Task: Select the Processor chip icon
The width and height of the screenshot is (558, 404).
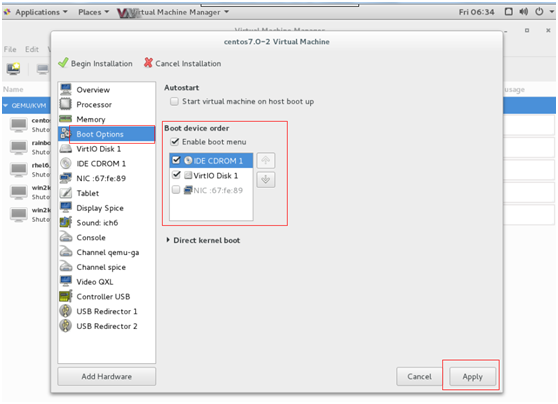Action: click(66, 104)
